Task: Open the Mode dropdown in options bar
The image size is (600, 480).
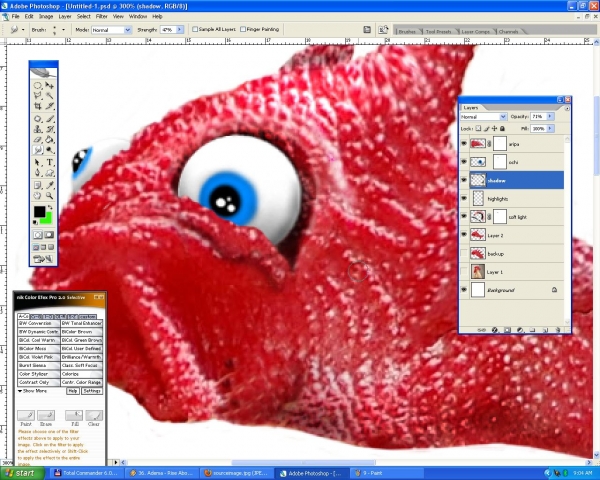Action: 127,30
